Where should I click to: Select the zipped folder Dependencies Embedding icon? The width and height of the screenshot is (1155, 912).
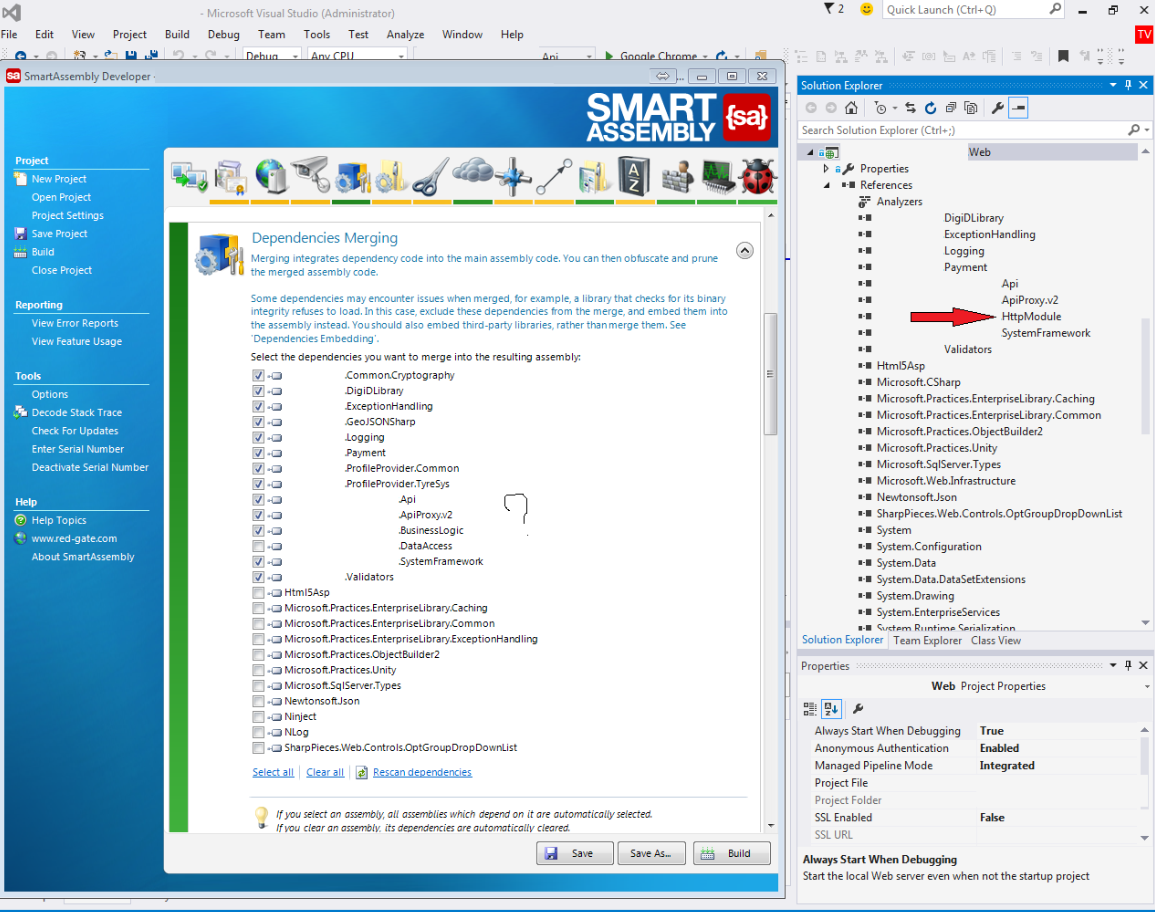click(391, 176)
